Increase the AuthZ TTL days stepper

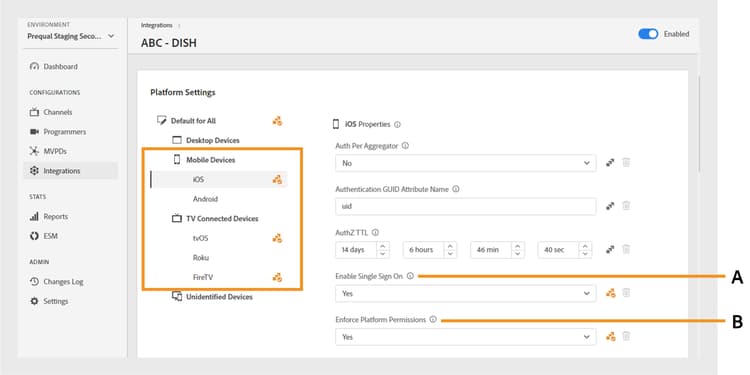pyautogui.click(x=383, y=246)
